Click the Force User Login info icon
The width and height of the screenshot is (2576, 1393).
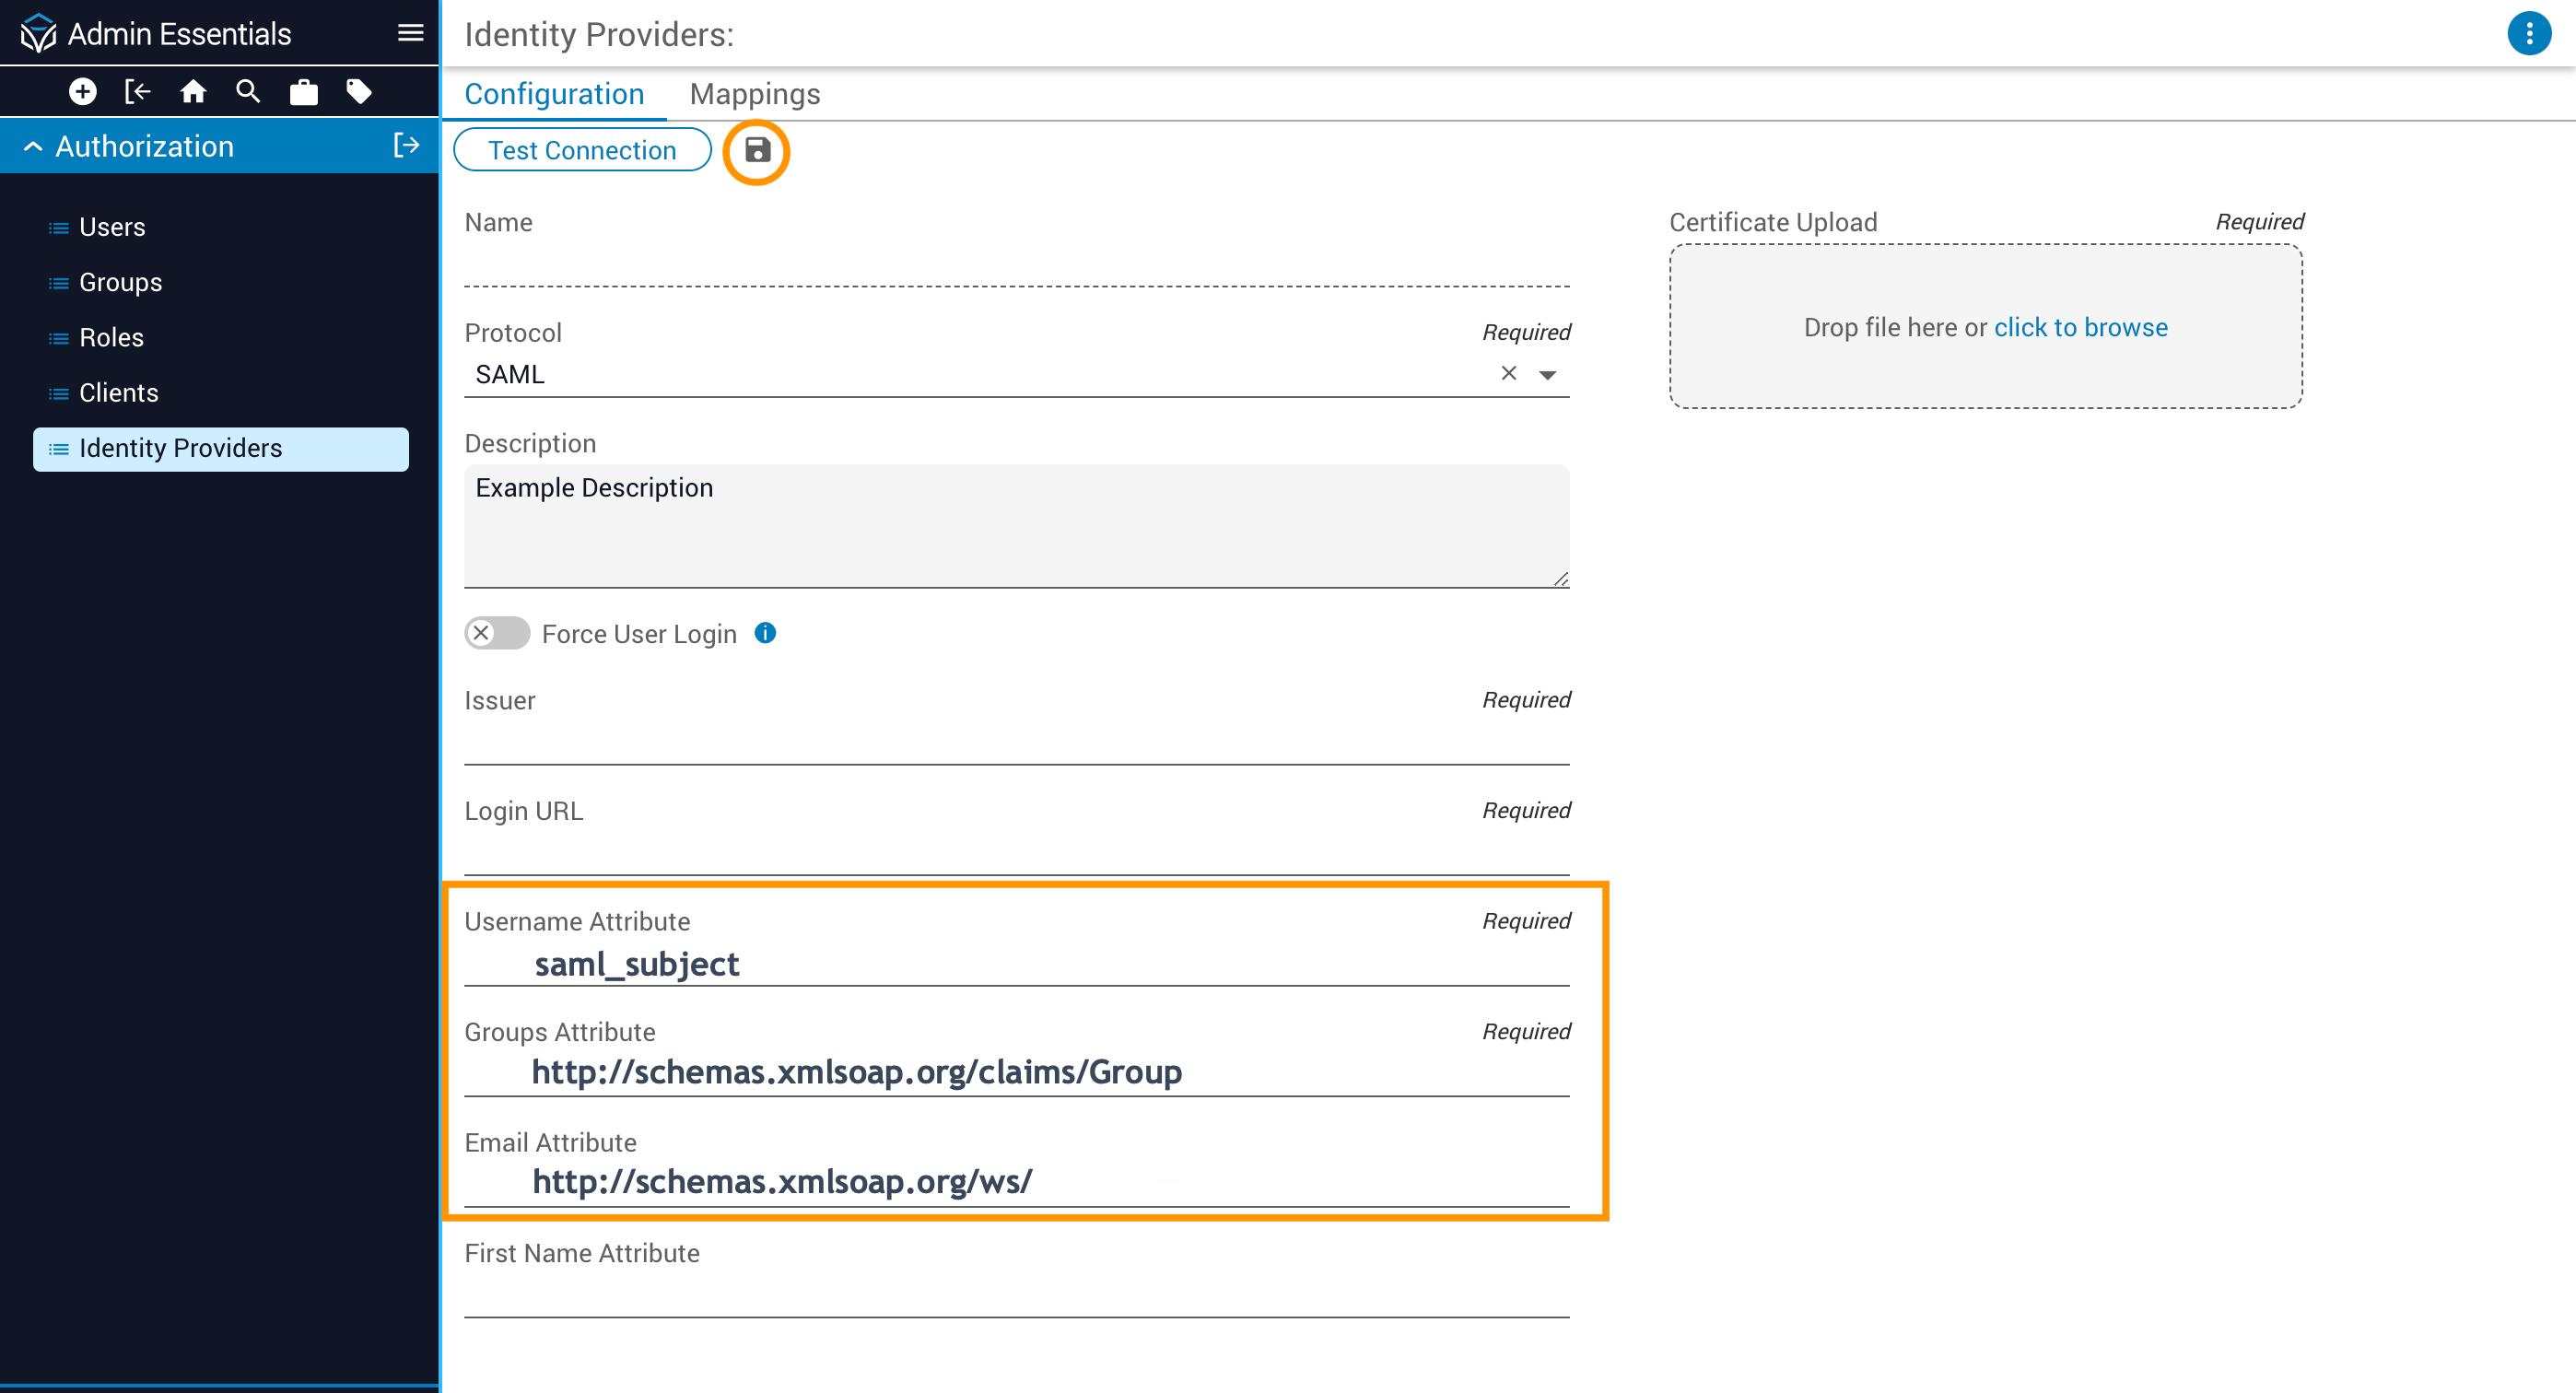pos(765,633)
